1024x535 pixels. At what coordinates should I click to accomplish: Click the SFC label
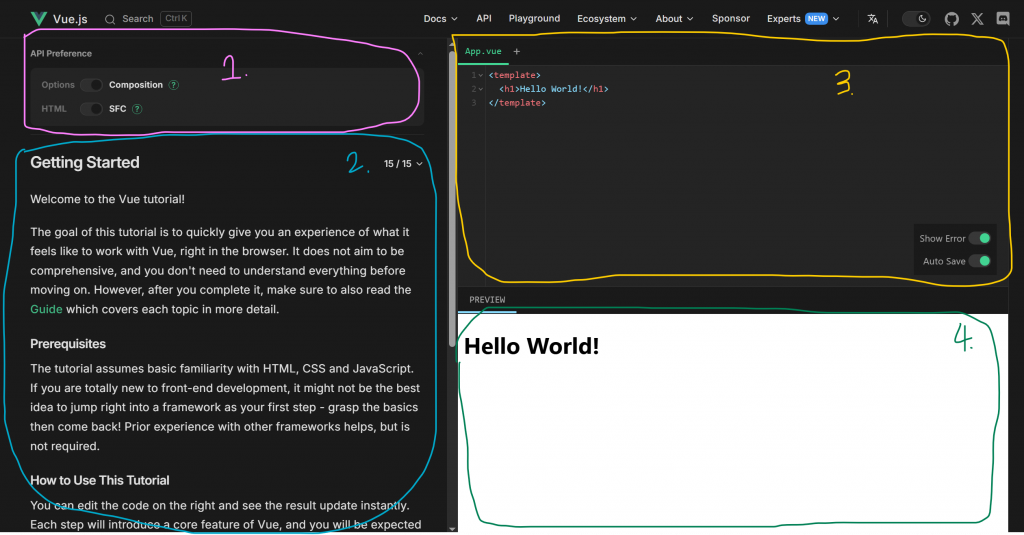click(x=118, y=109)
